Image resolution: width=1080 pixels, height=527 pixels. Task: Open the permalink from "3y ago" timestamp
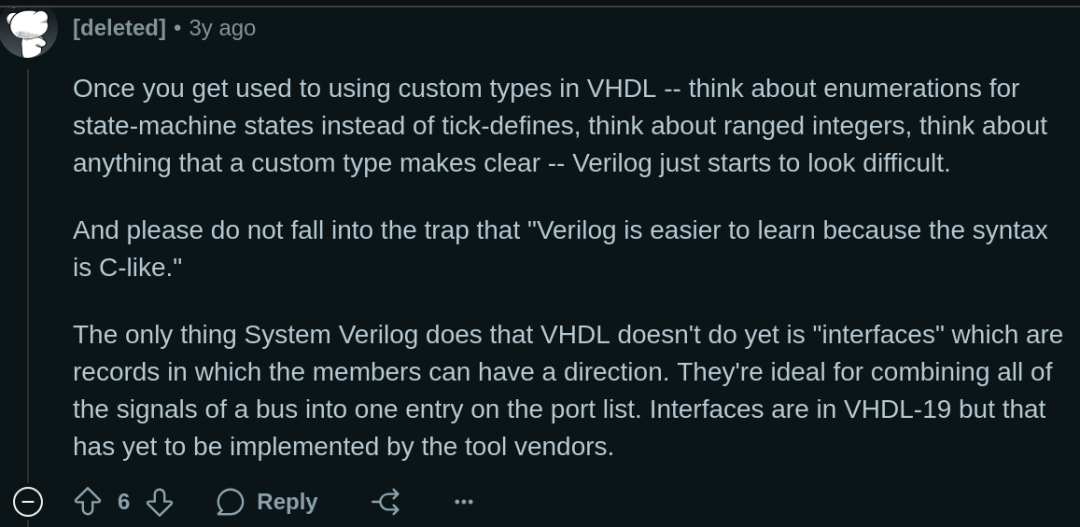222,28
